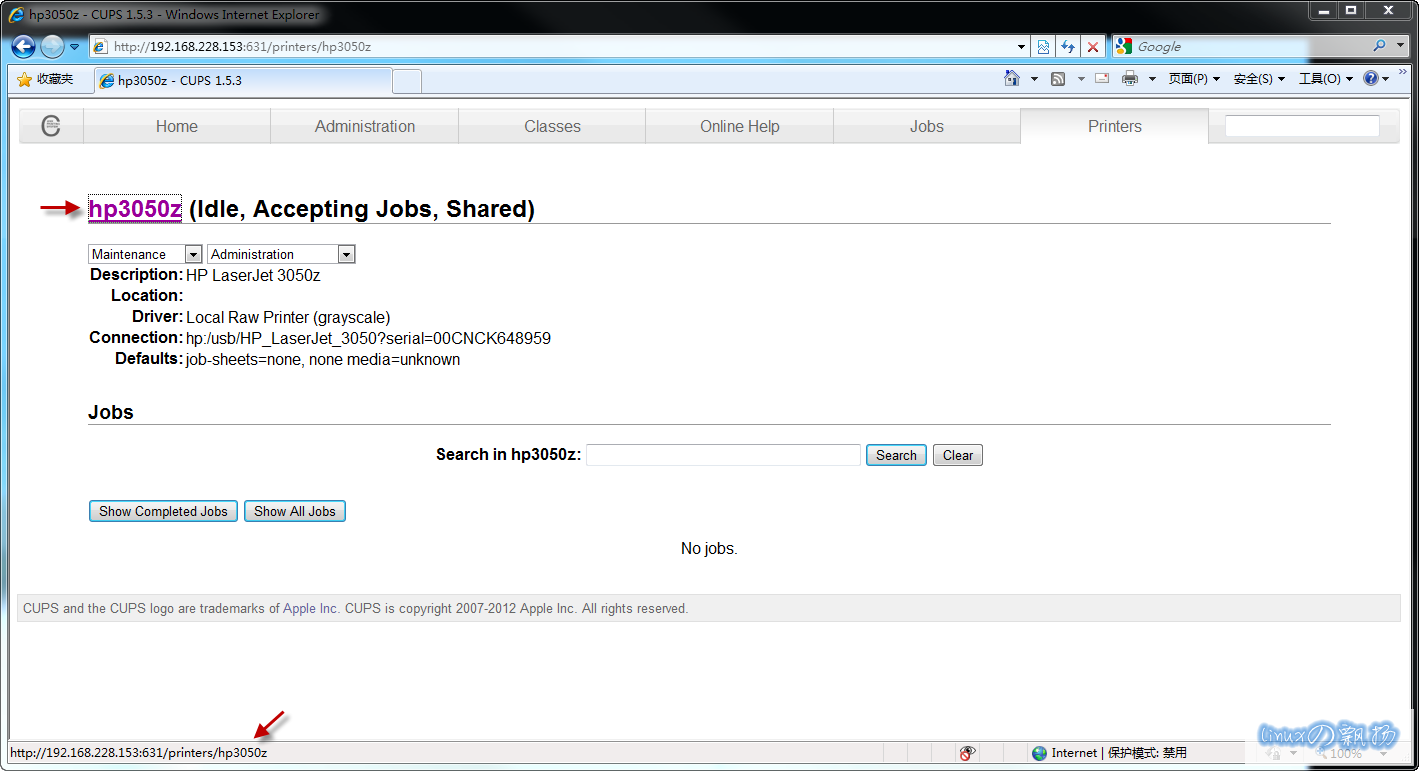This screenshot has height=771, width=1419.
Task: Expand the Help icon dropdown arrow
Action: click(x=1385, y=79)
